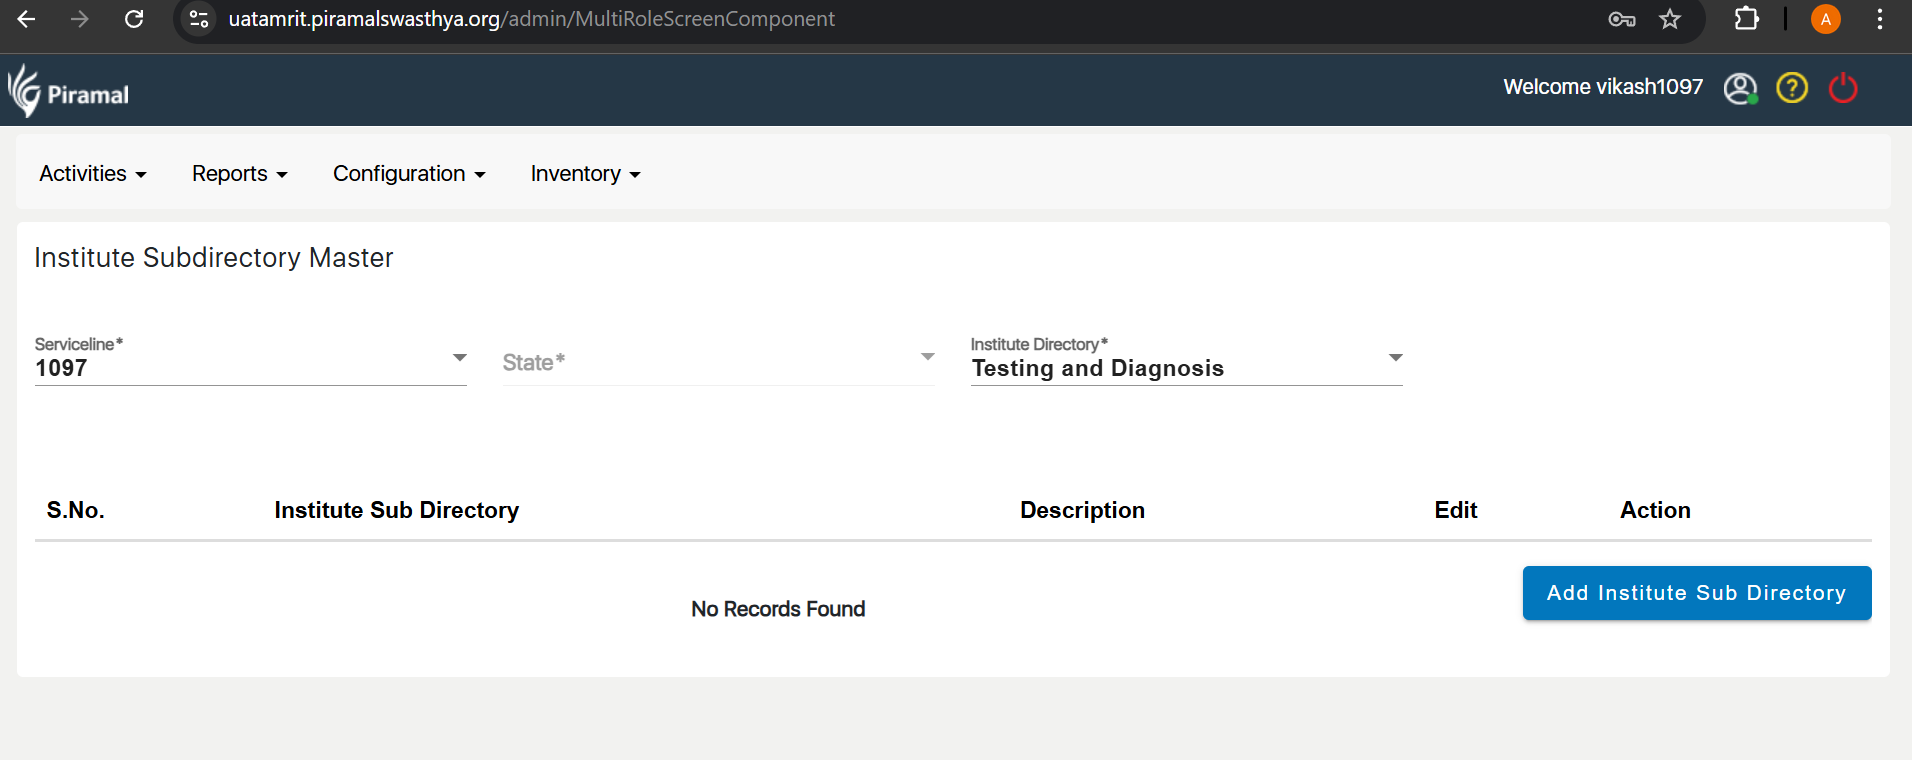The width and height of the screenshot is (1912, 760).
Task: Click Add Institute Sub Directory button
Action: tap(1696, 593)
